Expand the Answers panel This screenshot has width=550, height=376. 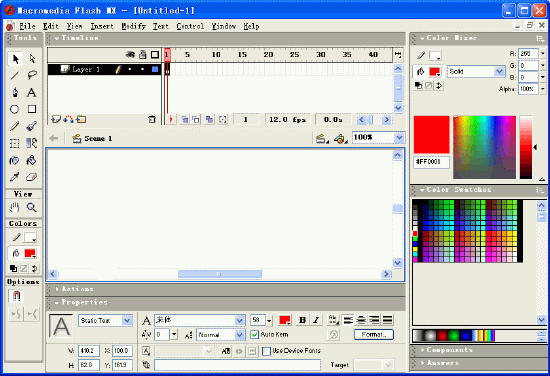pyautogui.click(x=422, y=363)
